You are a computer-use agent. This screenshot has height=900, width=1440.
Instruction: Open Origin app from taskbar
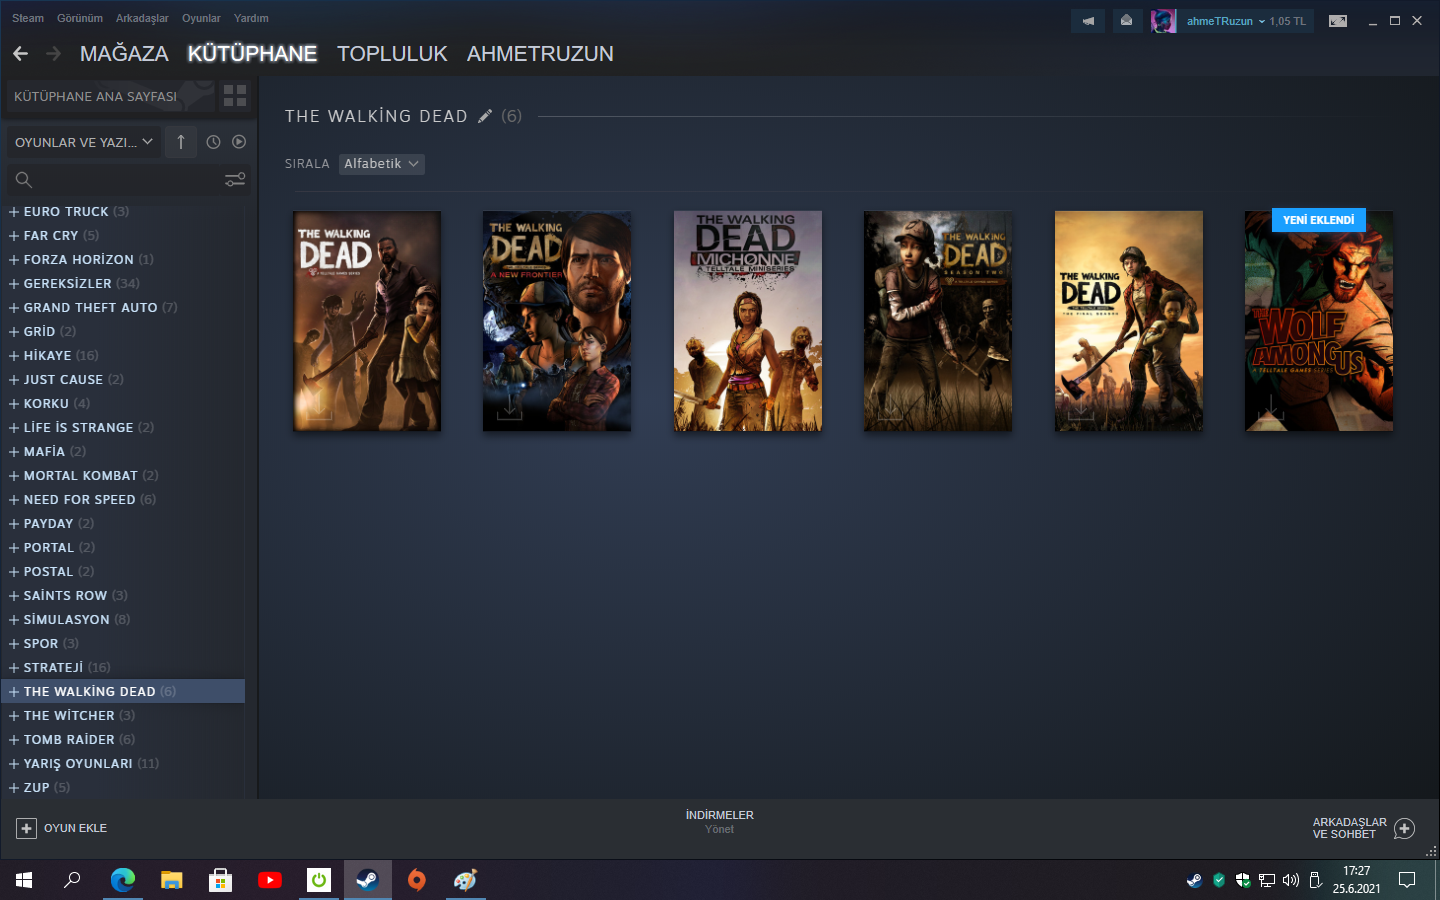point(417,880)
